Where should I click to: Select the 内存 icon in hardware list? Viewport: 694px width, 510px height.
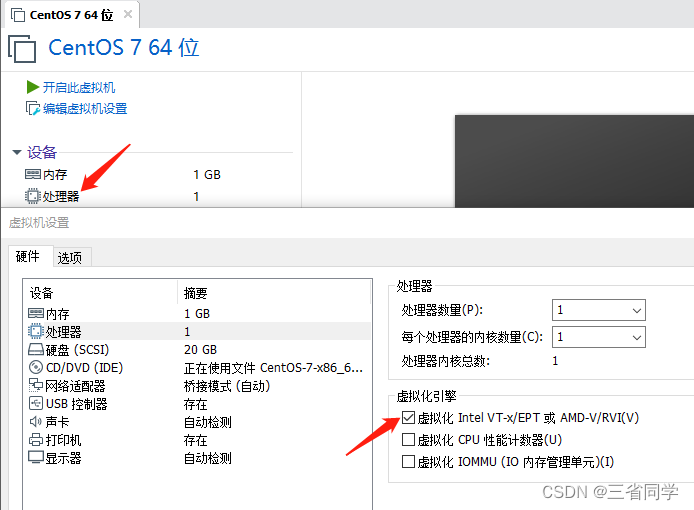(x=36, y=313)
